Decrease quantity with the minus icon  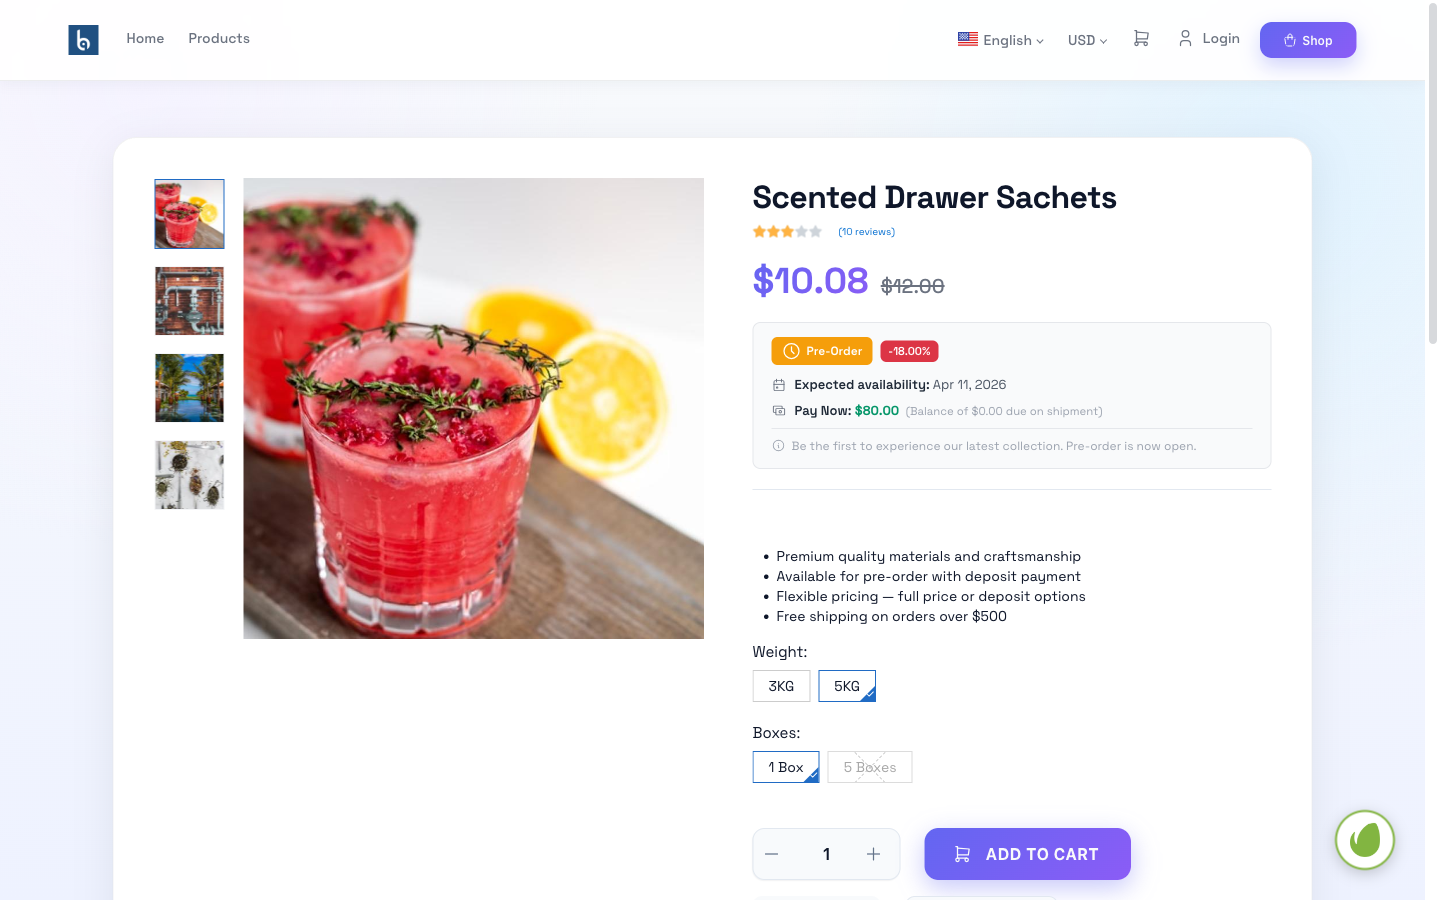(x=772, y=854)
